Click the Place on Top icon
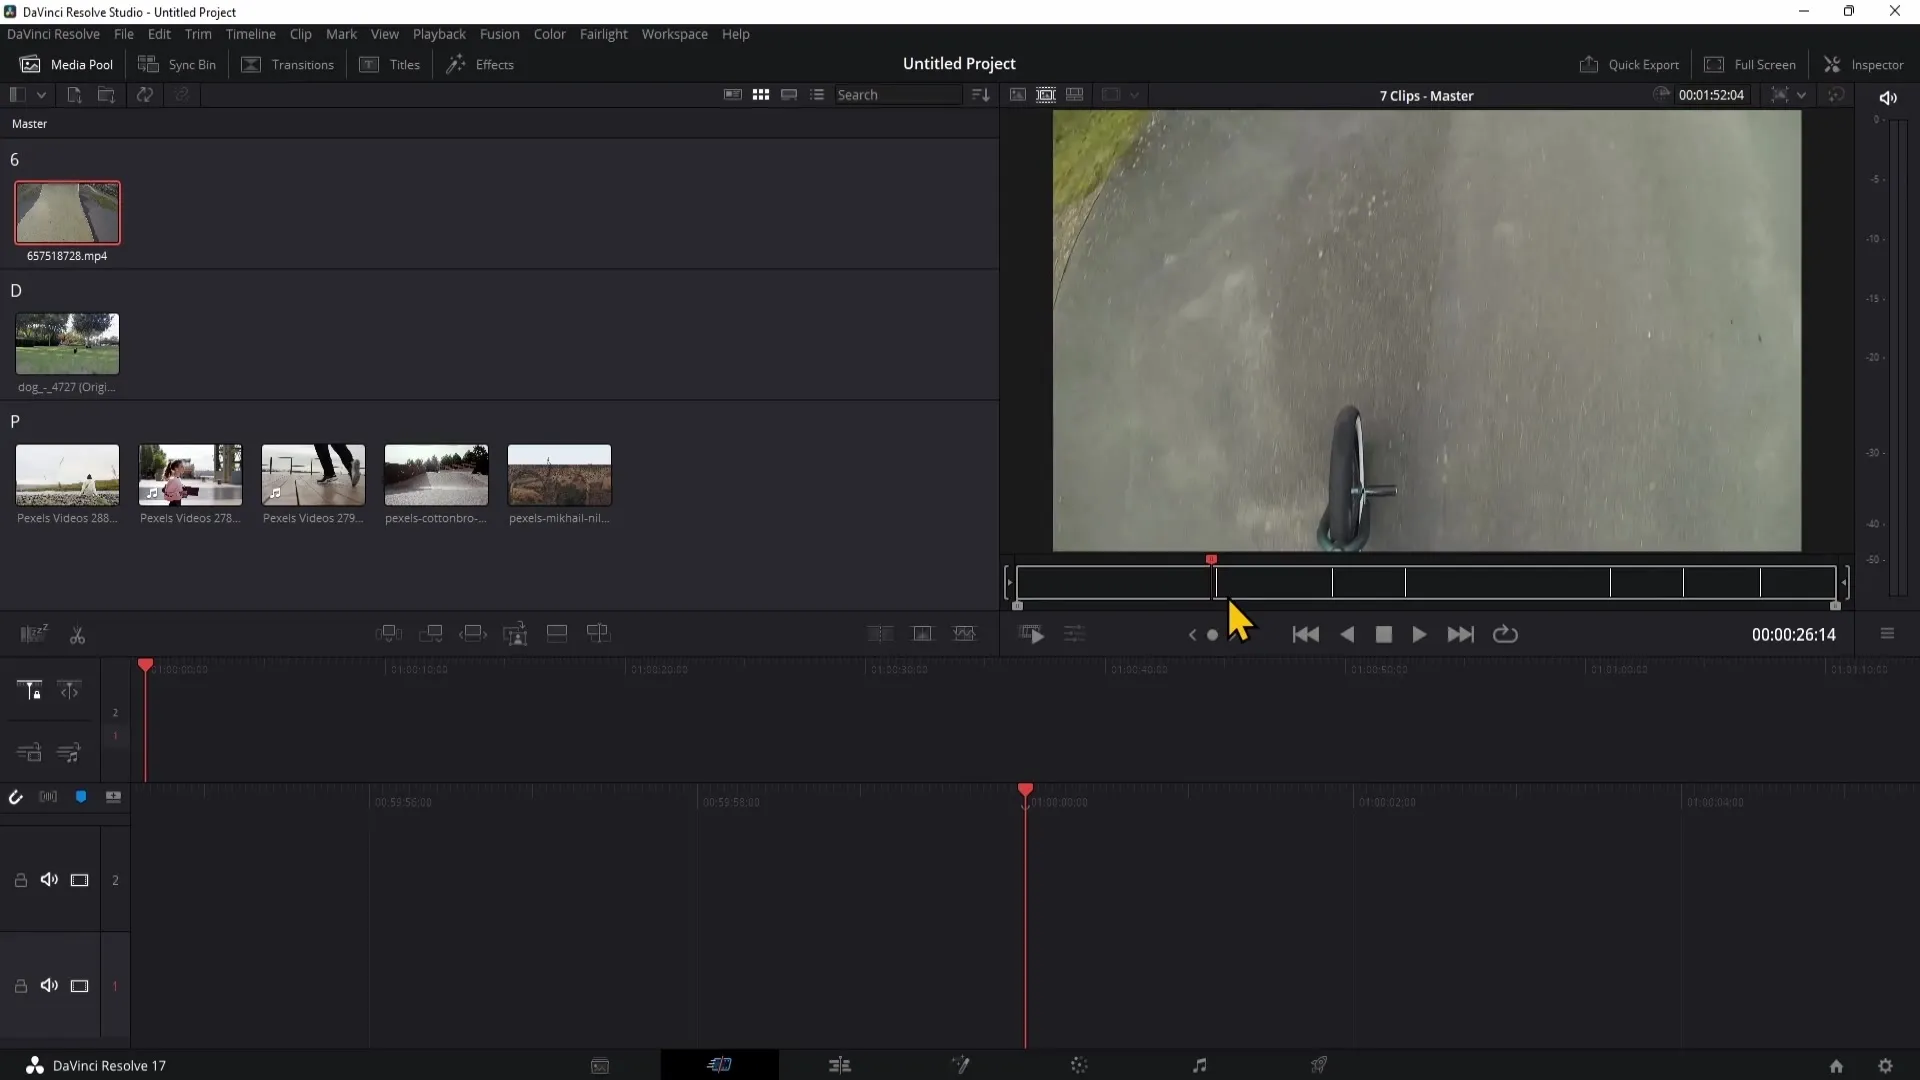The height and width of the screenshot is (1080, 1920). 557,634
